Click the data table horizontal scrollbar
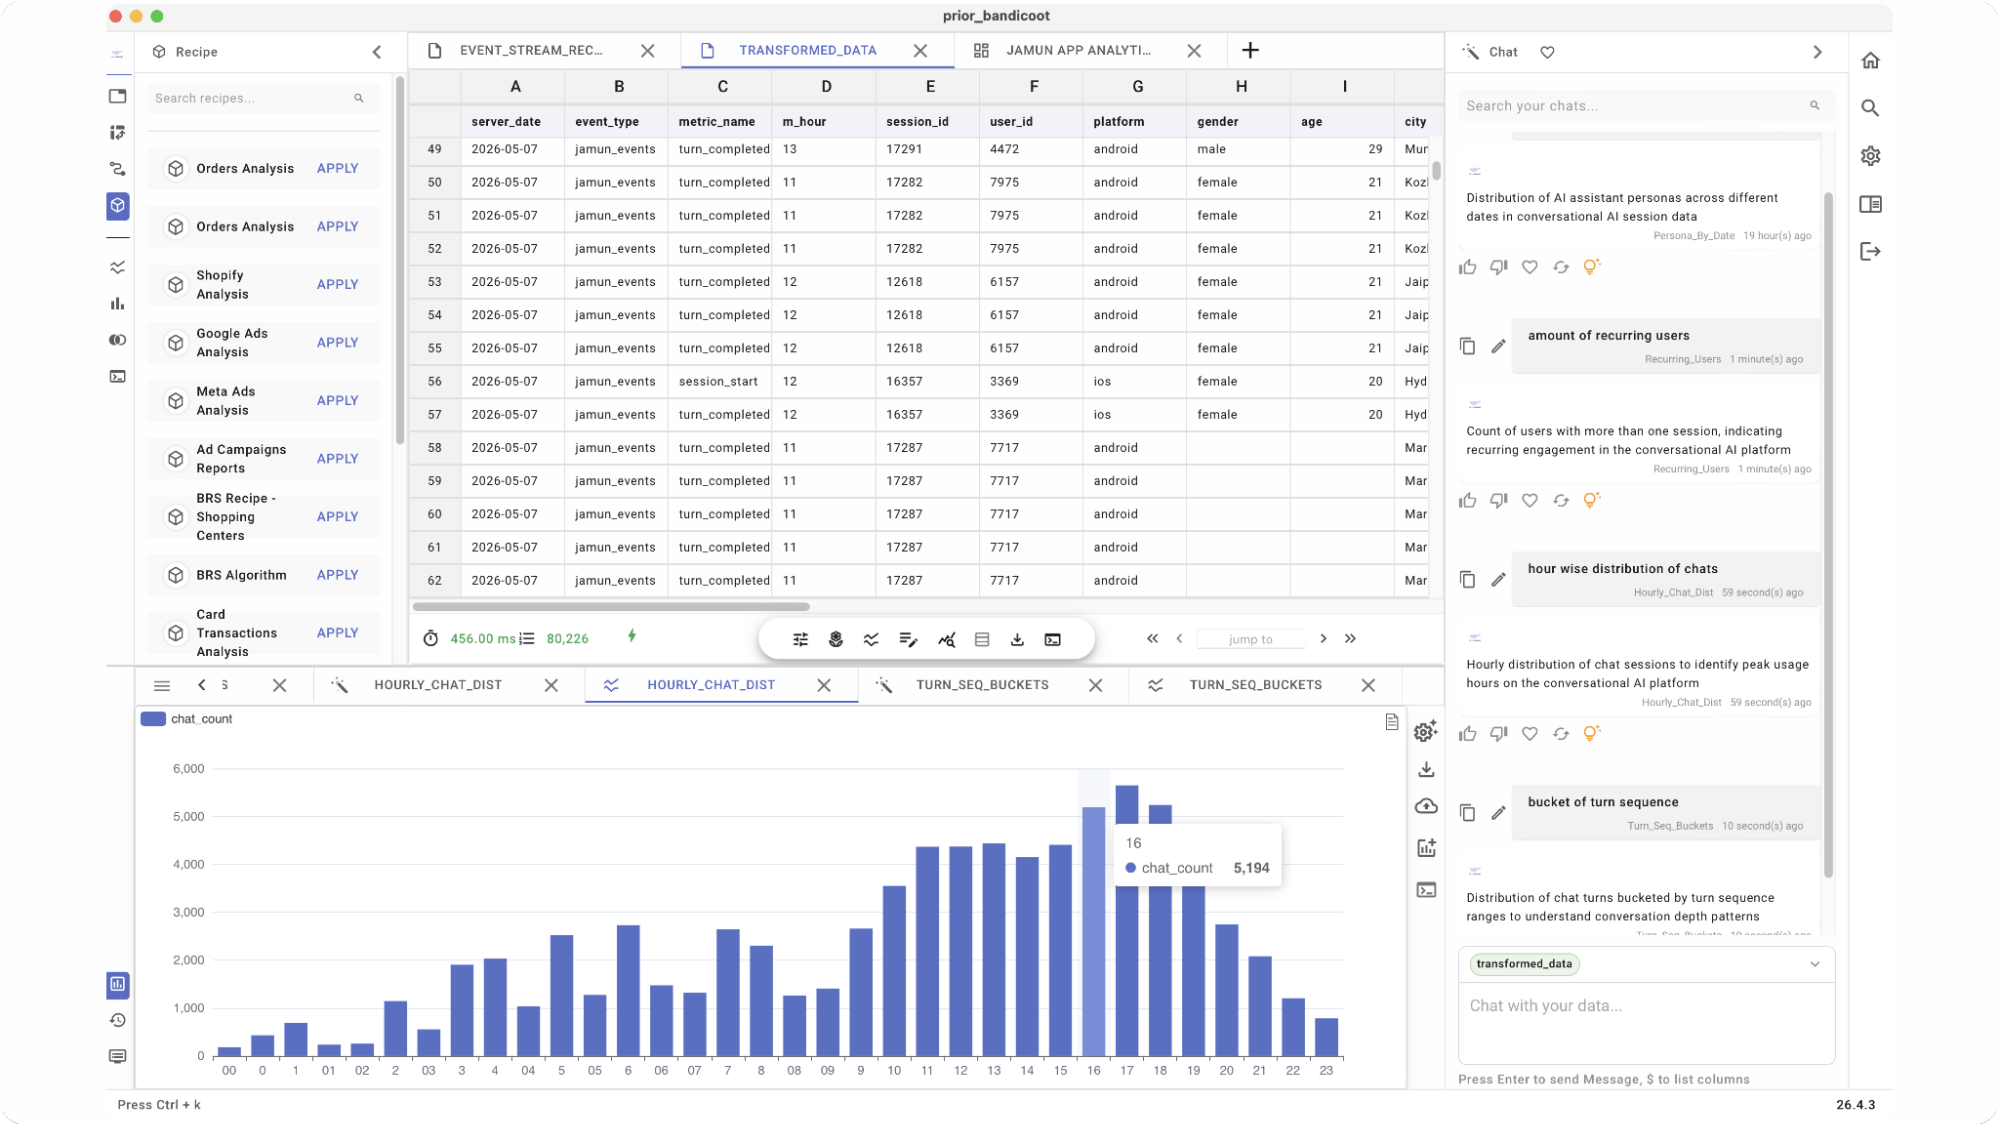 [x=610, y=606]
